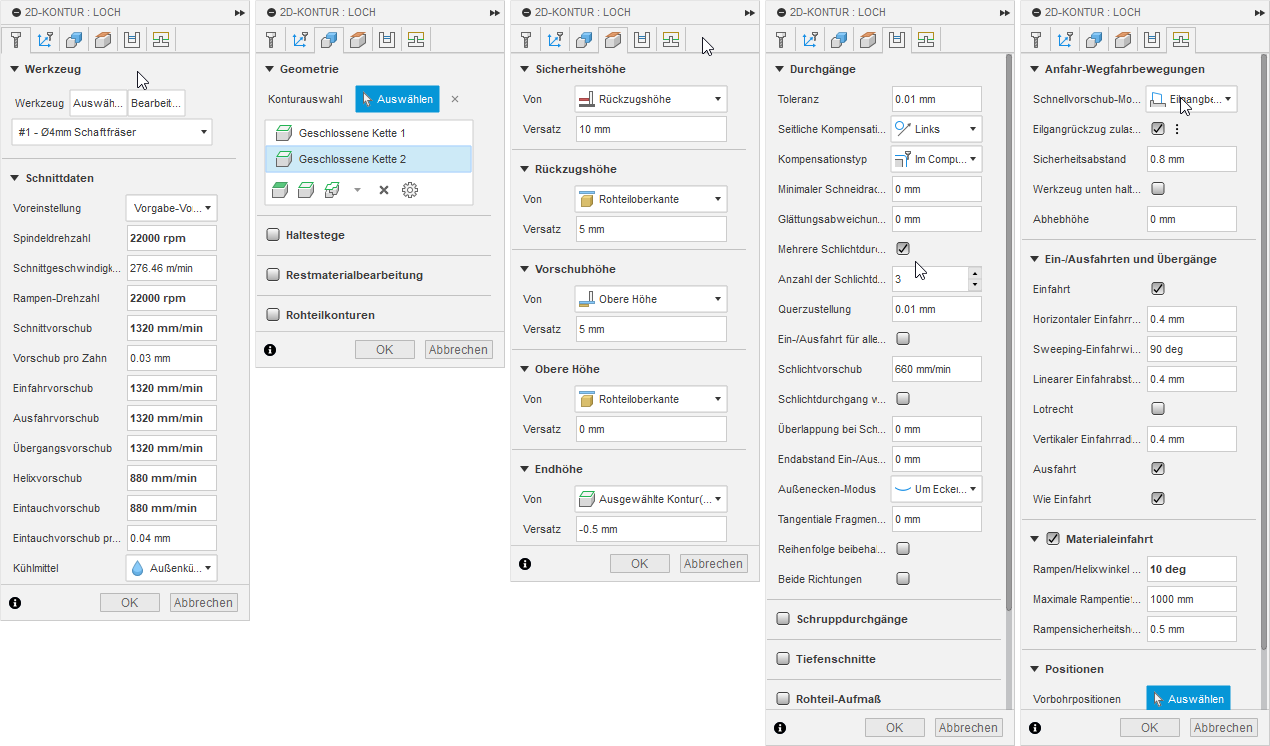The image size is (1270, 746).
Task: Click Auswählen button for Vorbohrpositionen
Action: coord(1188,699)
